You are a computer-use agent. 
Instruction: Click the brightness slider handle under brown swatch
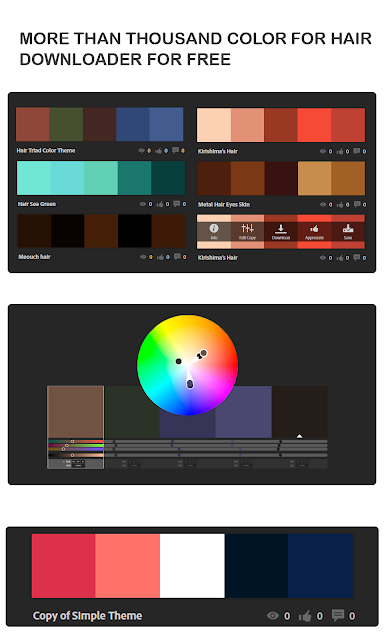point(72,455)
